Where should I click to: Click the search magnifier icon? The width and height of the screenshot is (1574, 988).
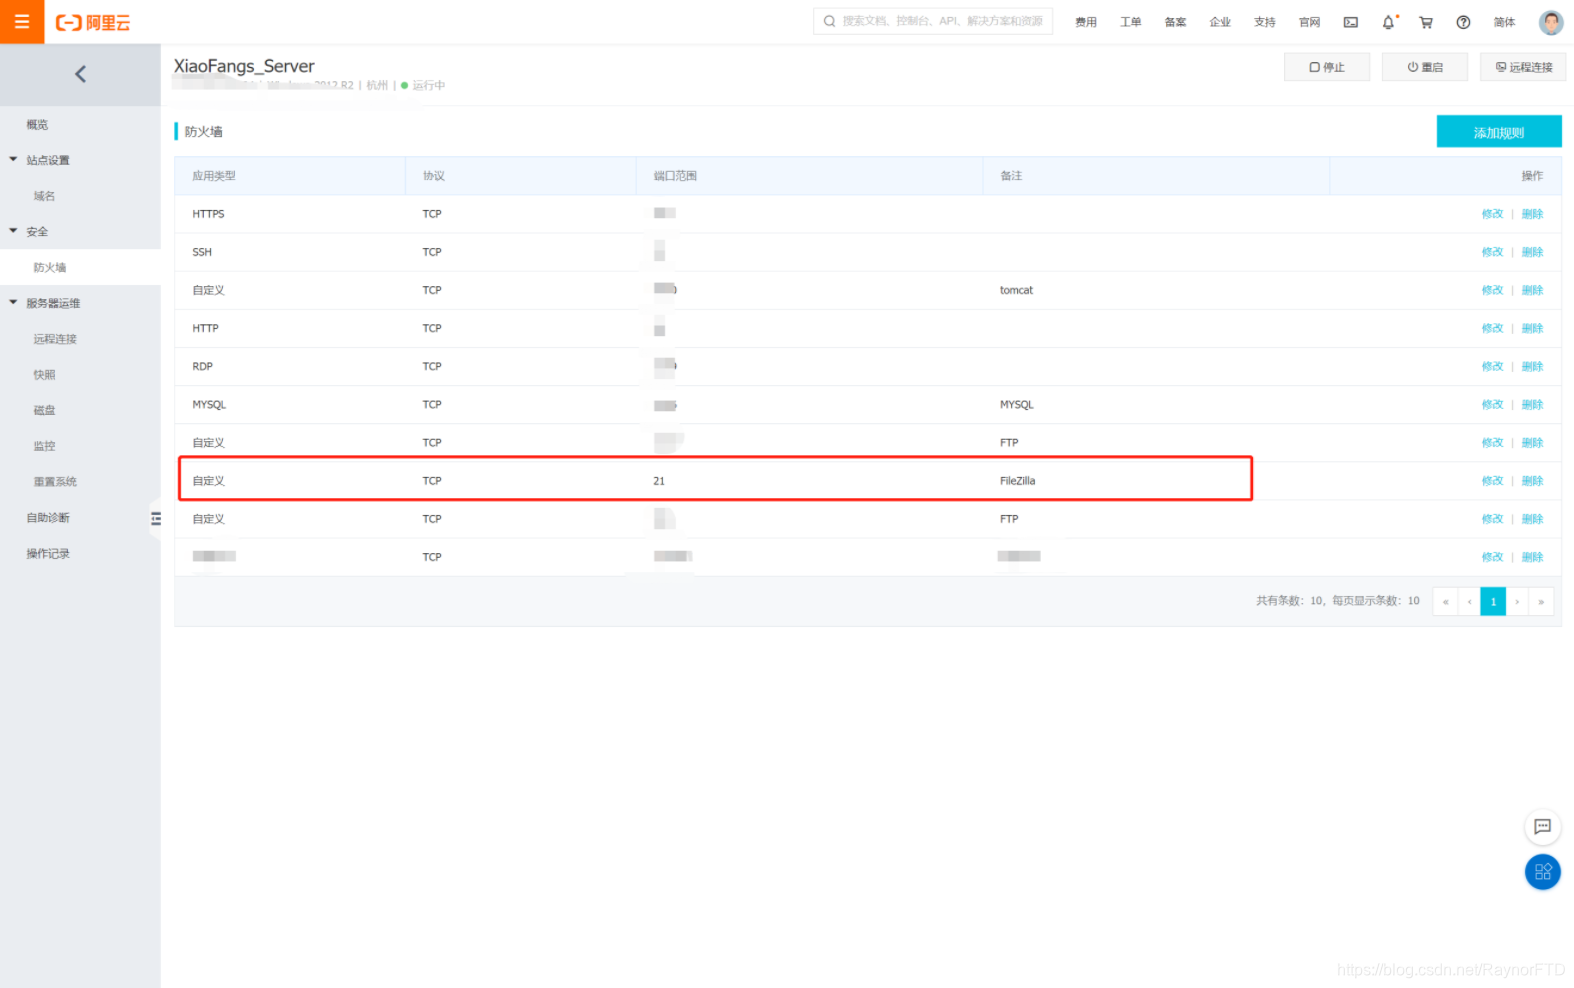(x=829, y=21)
